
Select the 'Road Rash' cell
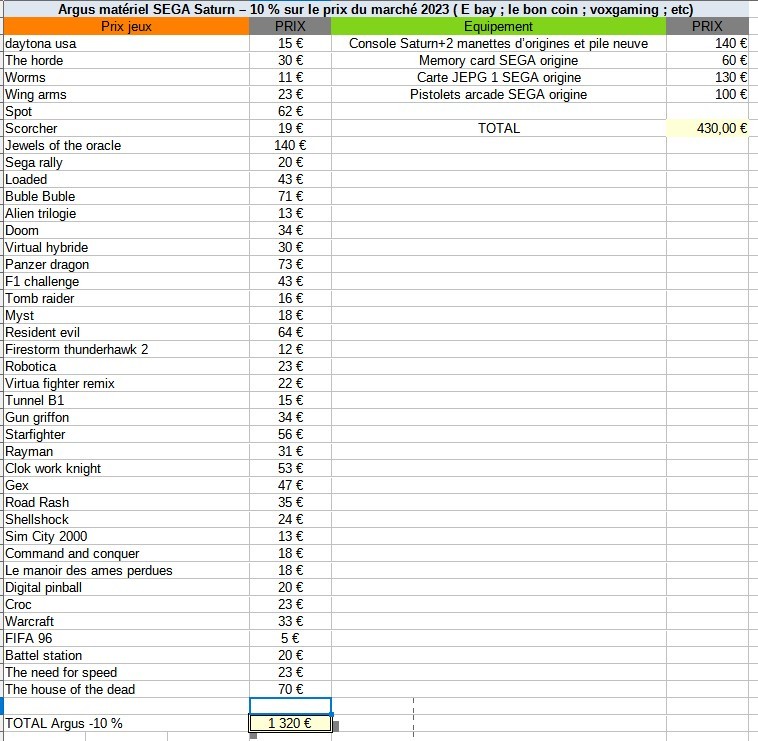coord(126,502)
